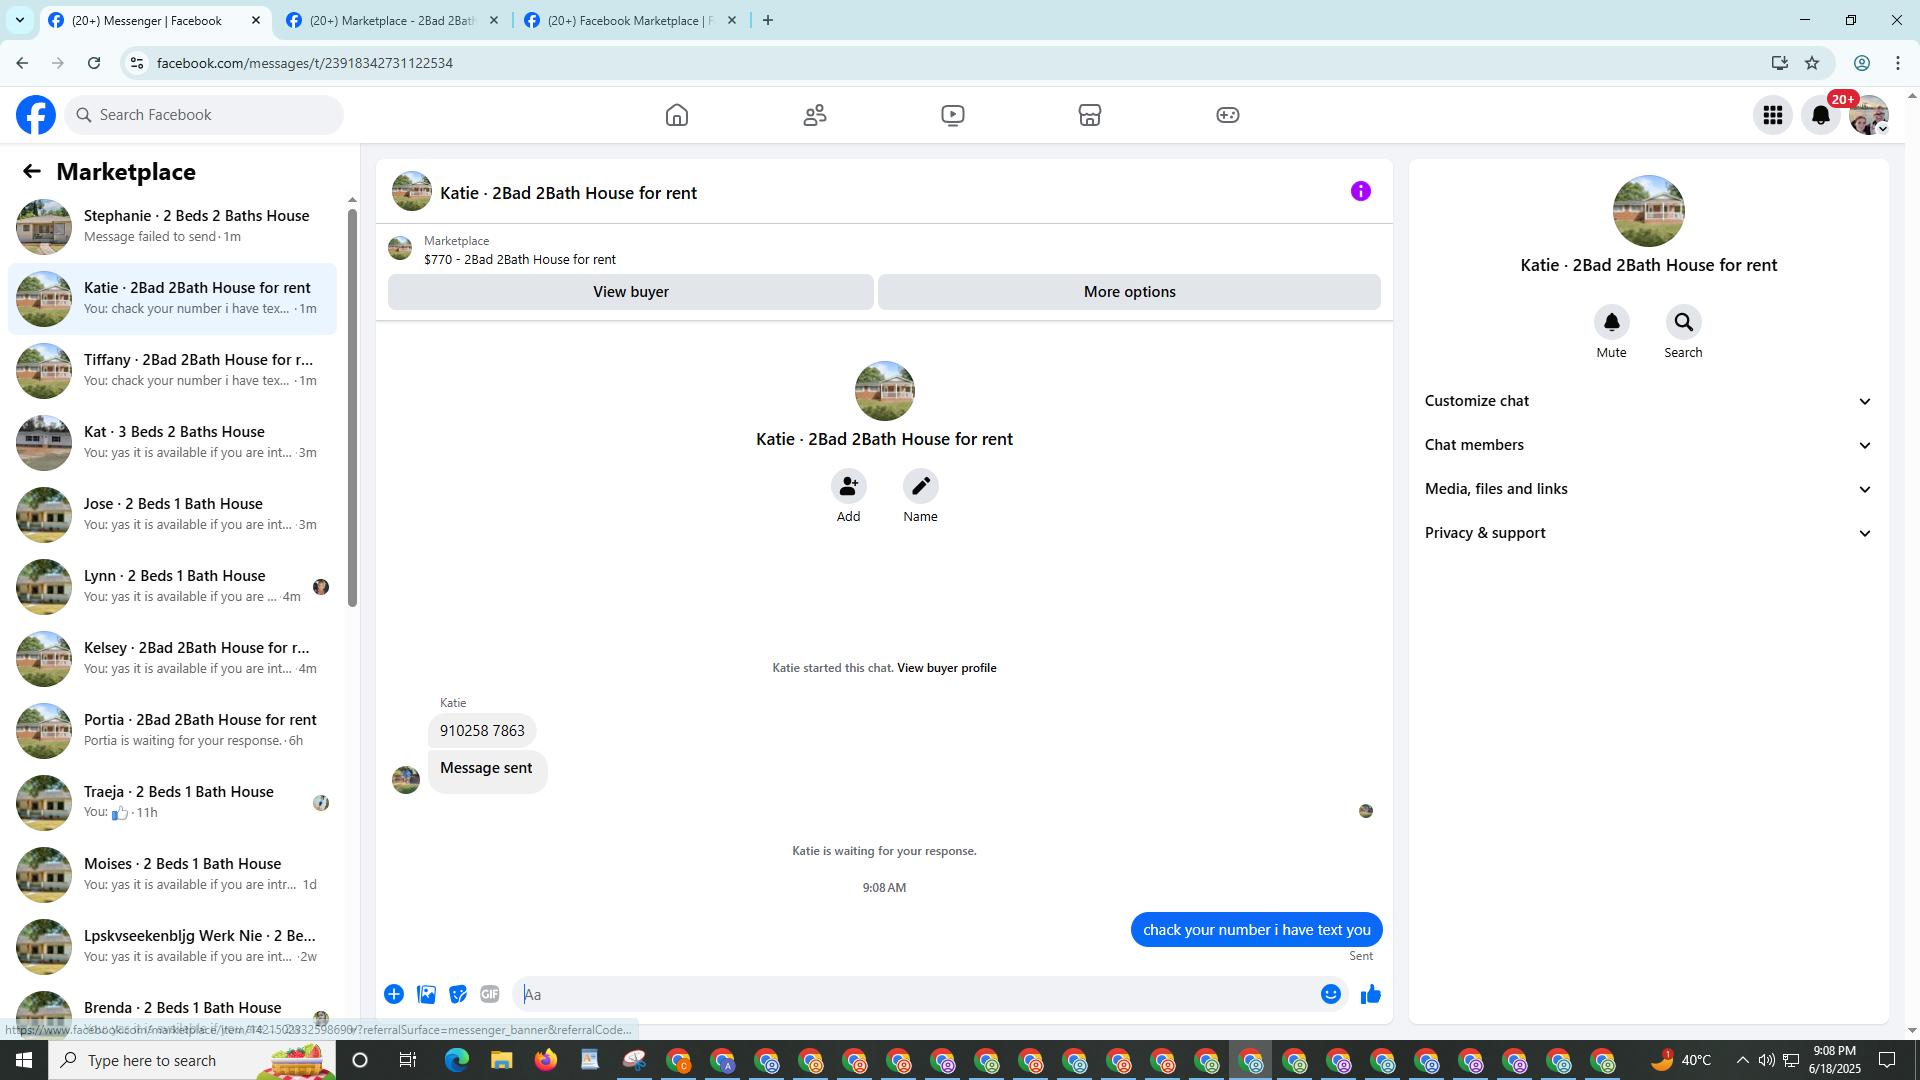Click the conversation list scrollbar

[x=352, y=407]
